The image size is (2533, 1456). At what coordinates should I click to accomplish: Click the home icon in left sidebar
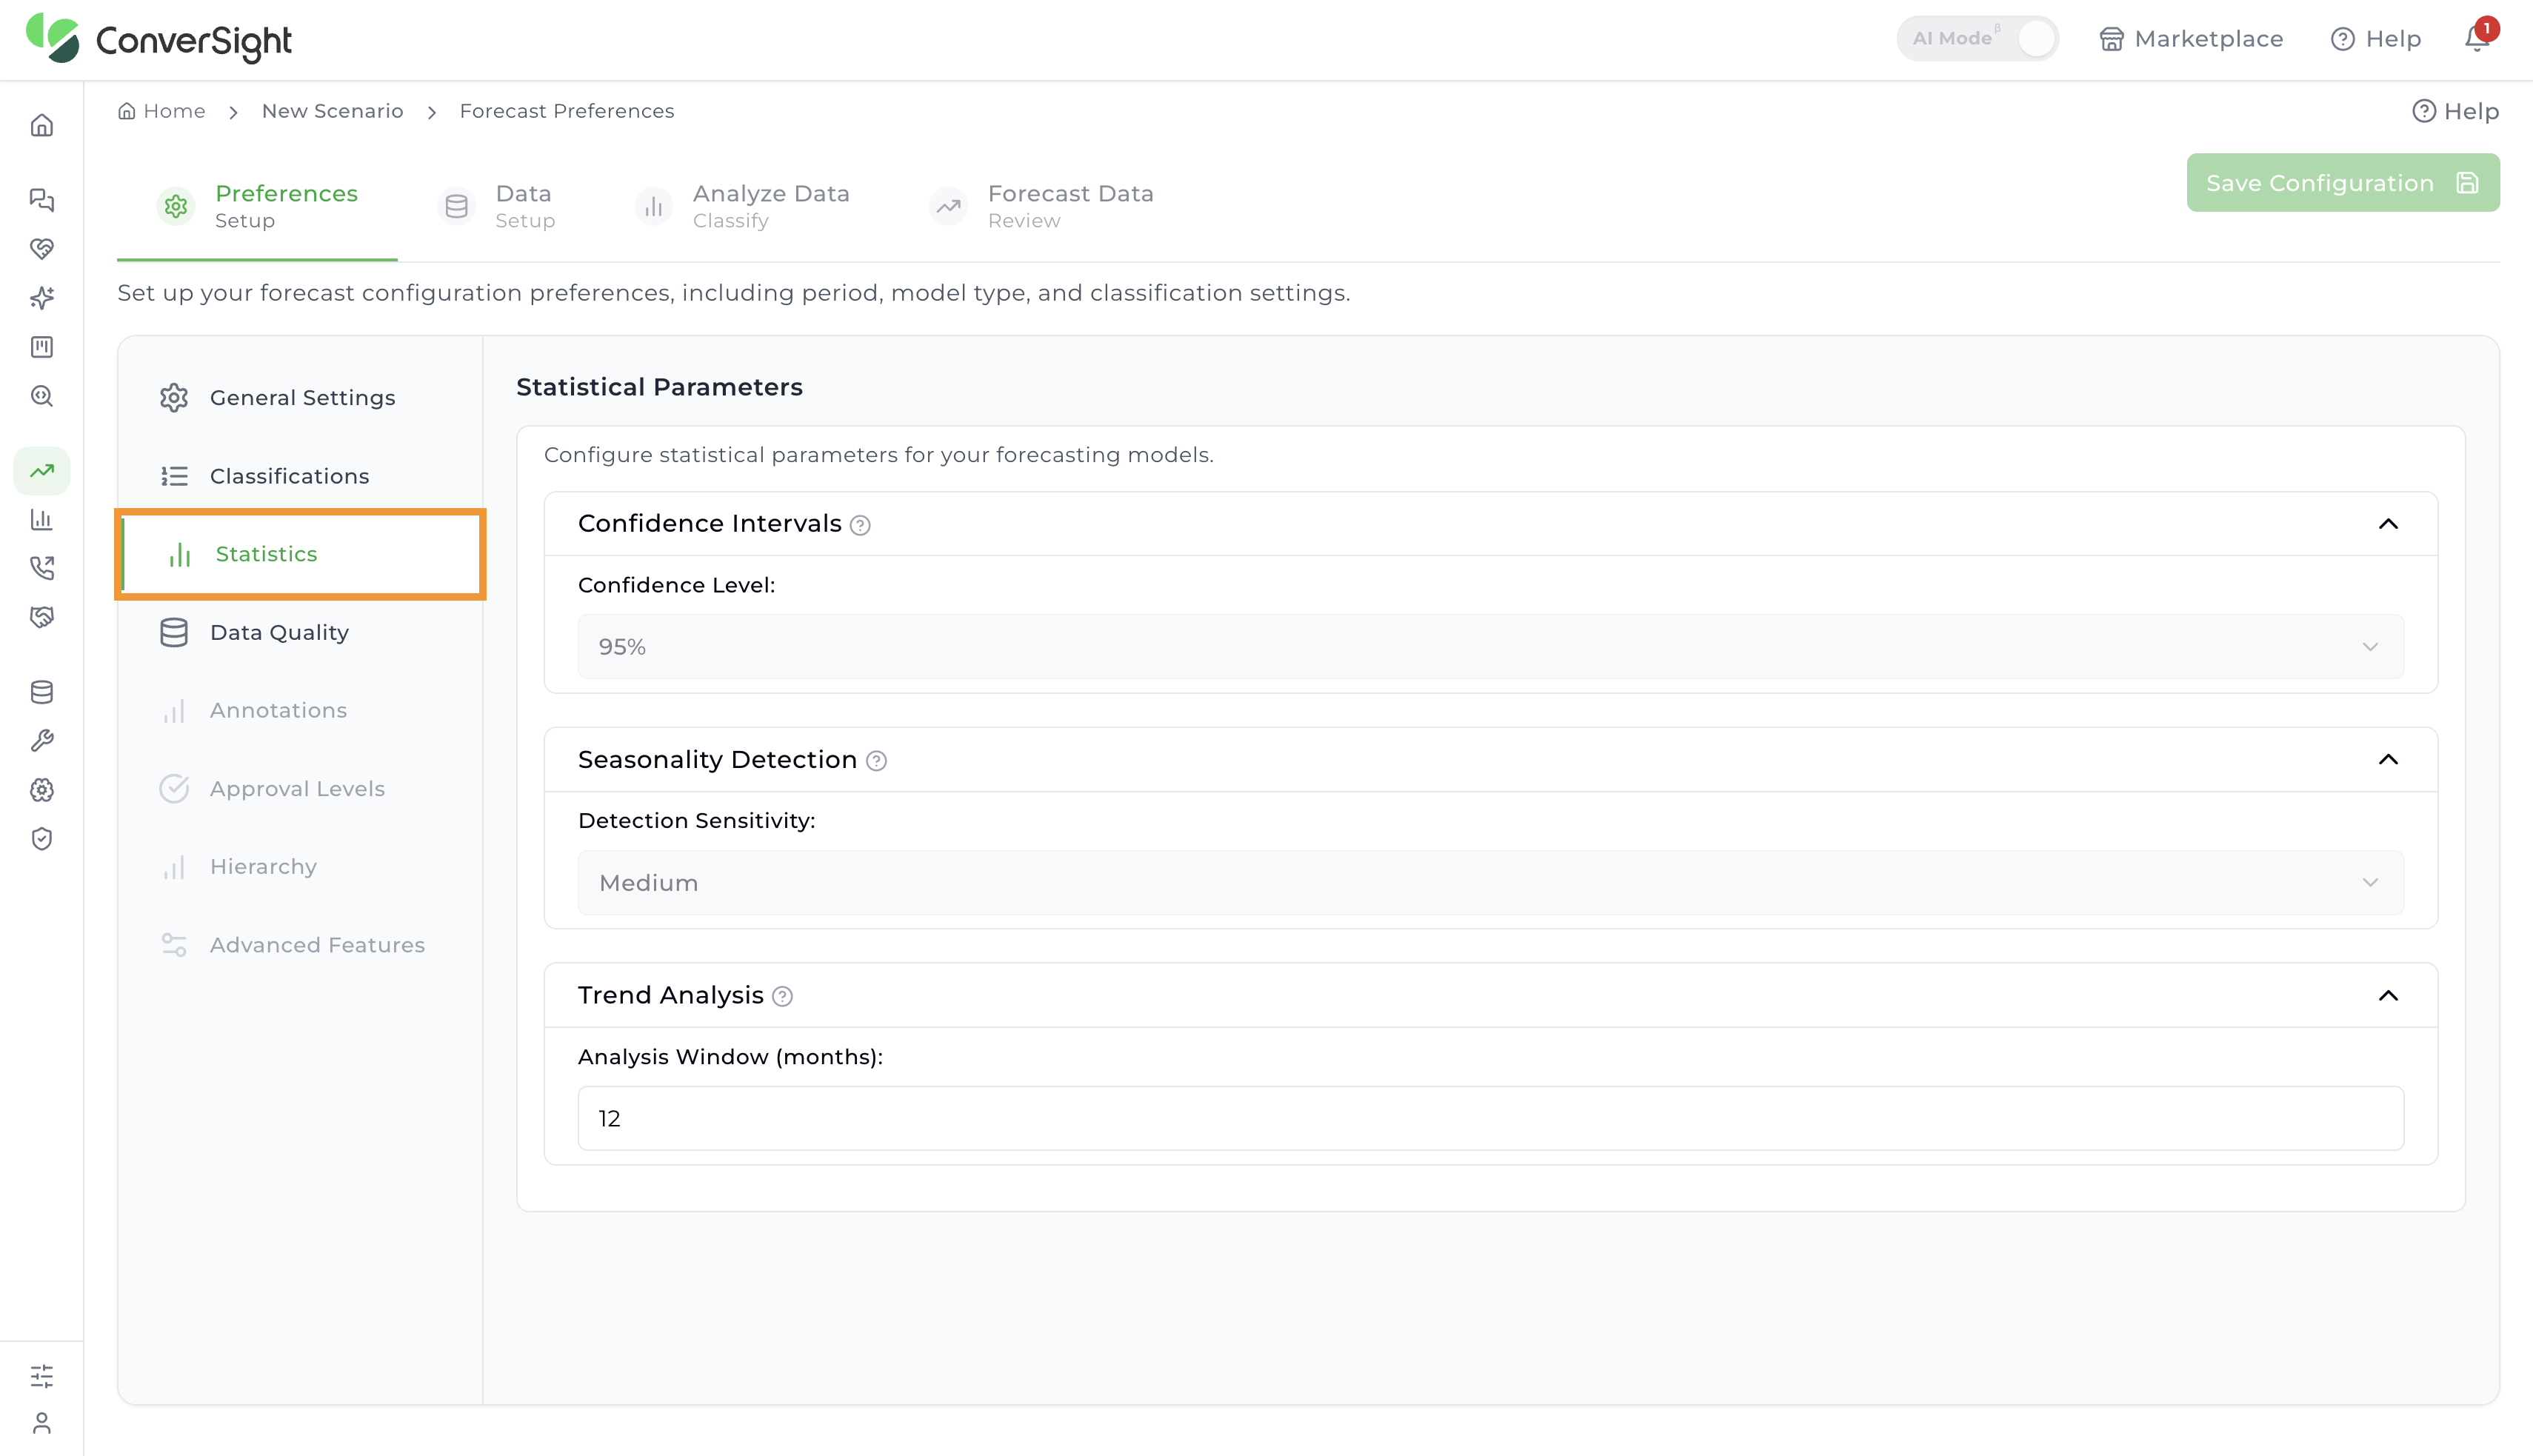(42, 126)
